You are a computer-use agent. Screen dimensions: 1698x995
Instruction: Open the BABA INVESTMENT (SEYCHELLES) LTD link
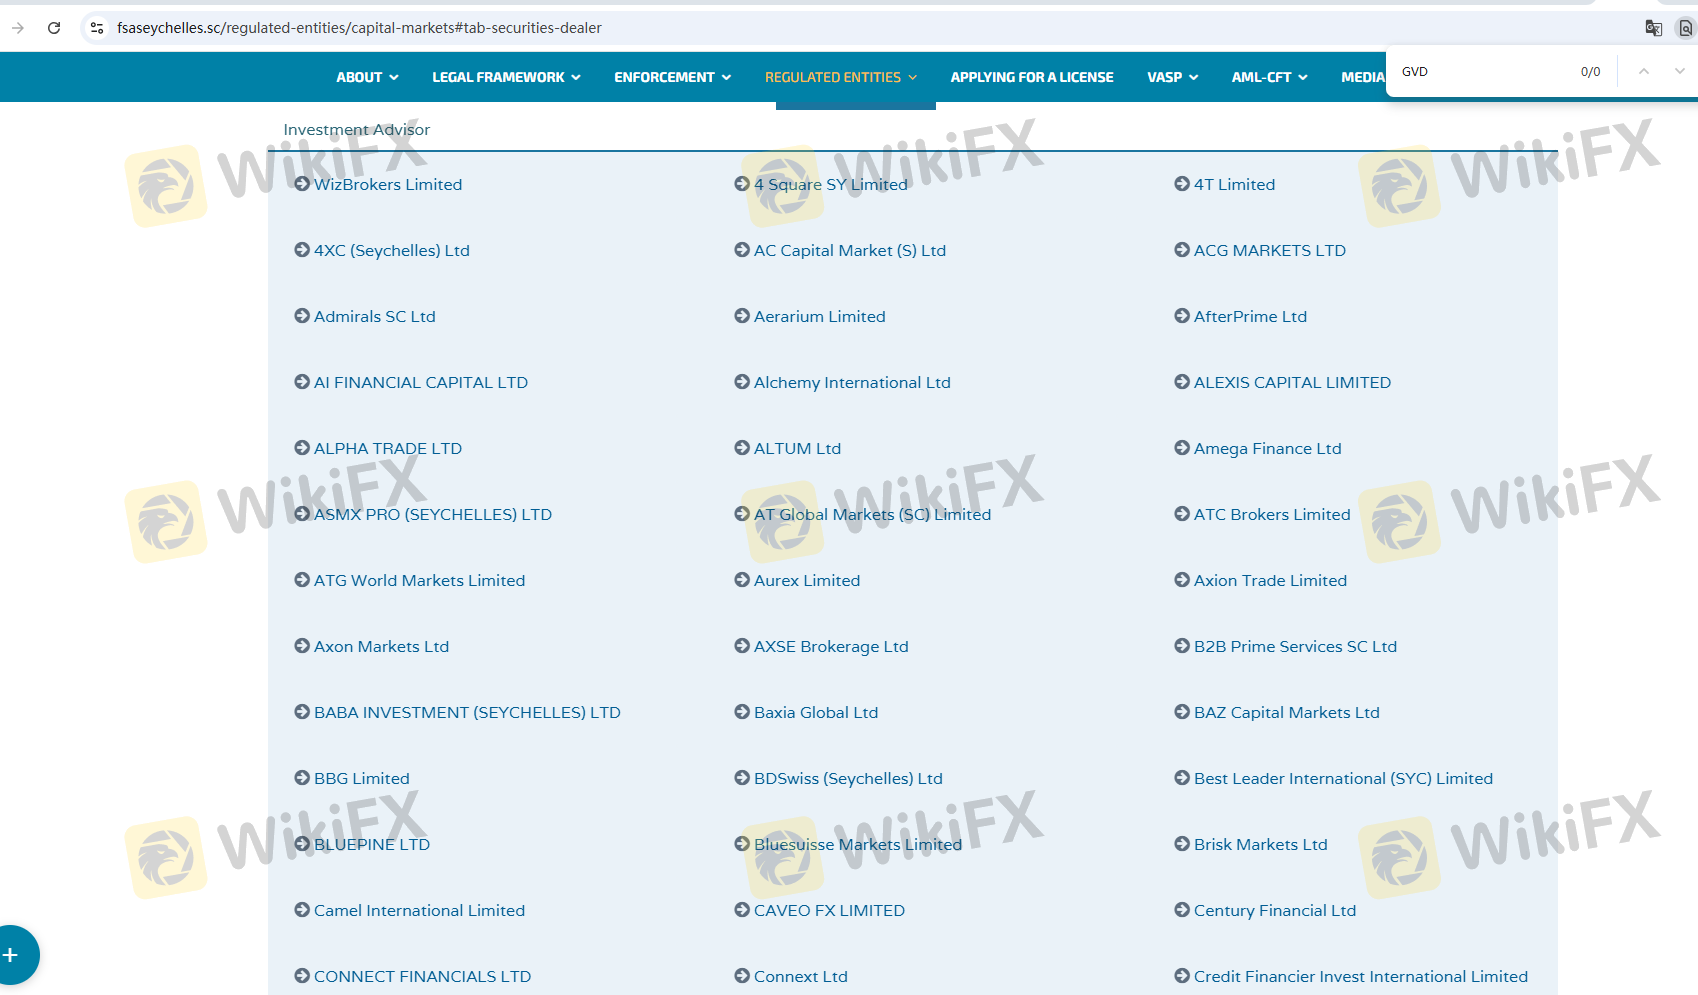pos(467,712)
